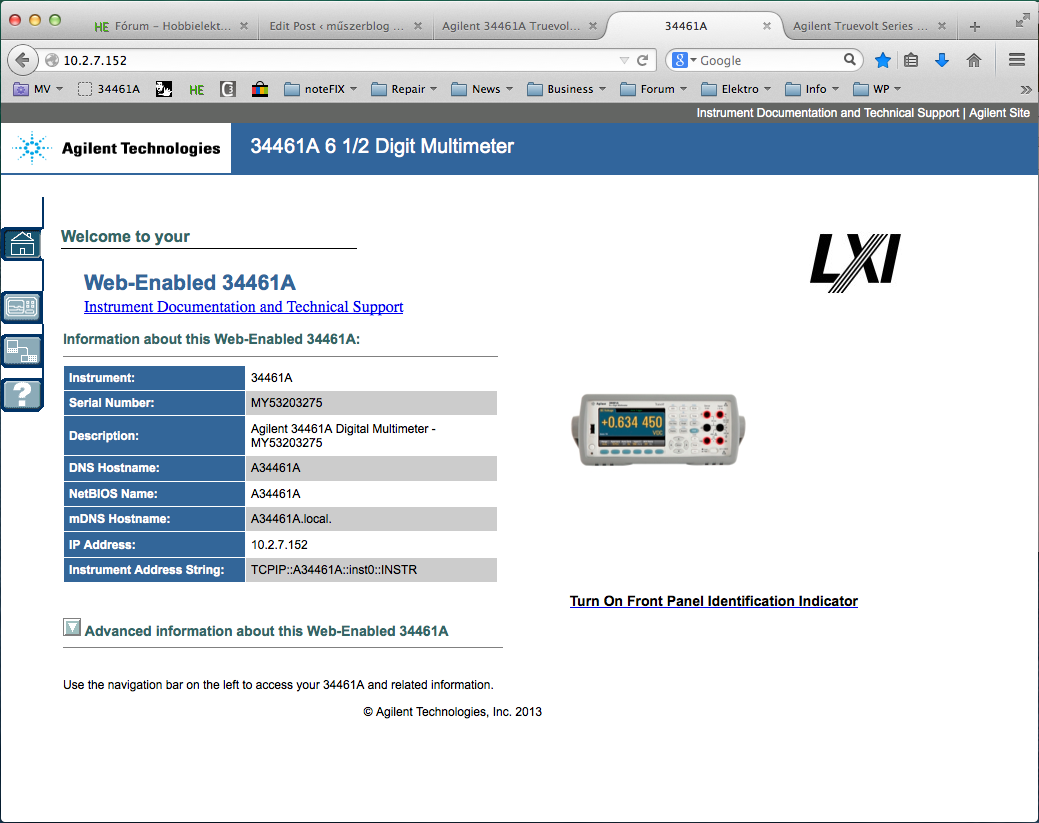This screenshot has height=823, width=1039.
Task: Close the 34461A tab
Action: pyautogui.click(x=767, y=26)
